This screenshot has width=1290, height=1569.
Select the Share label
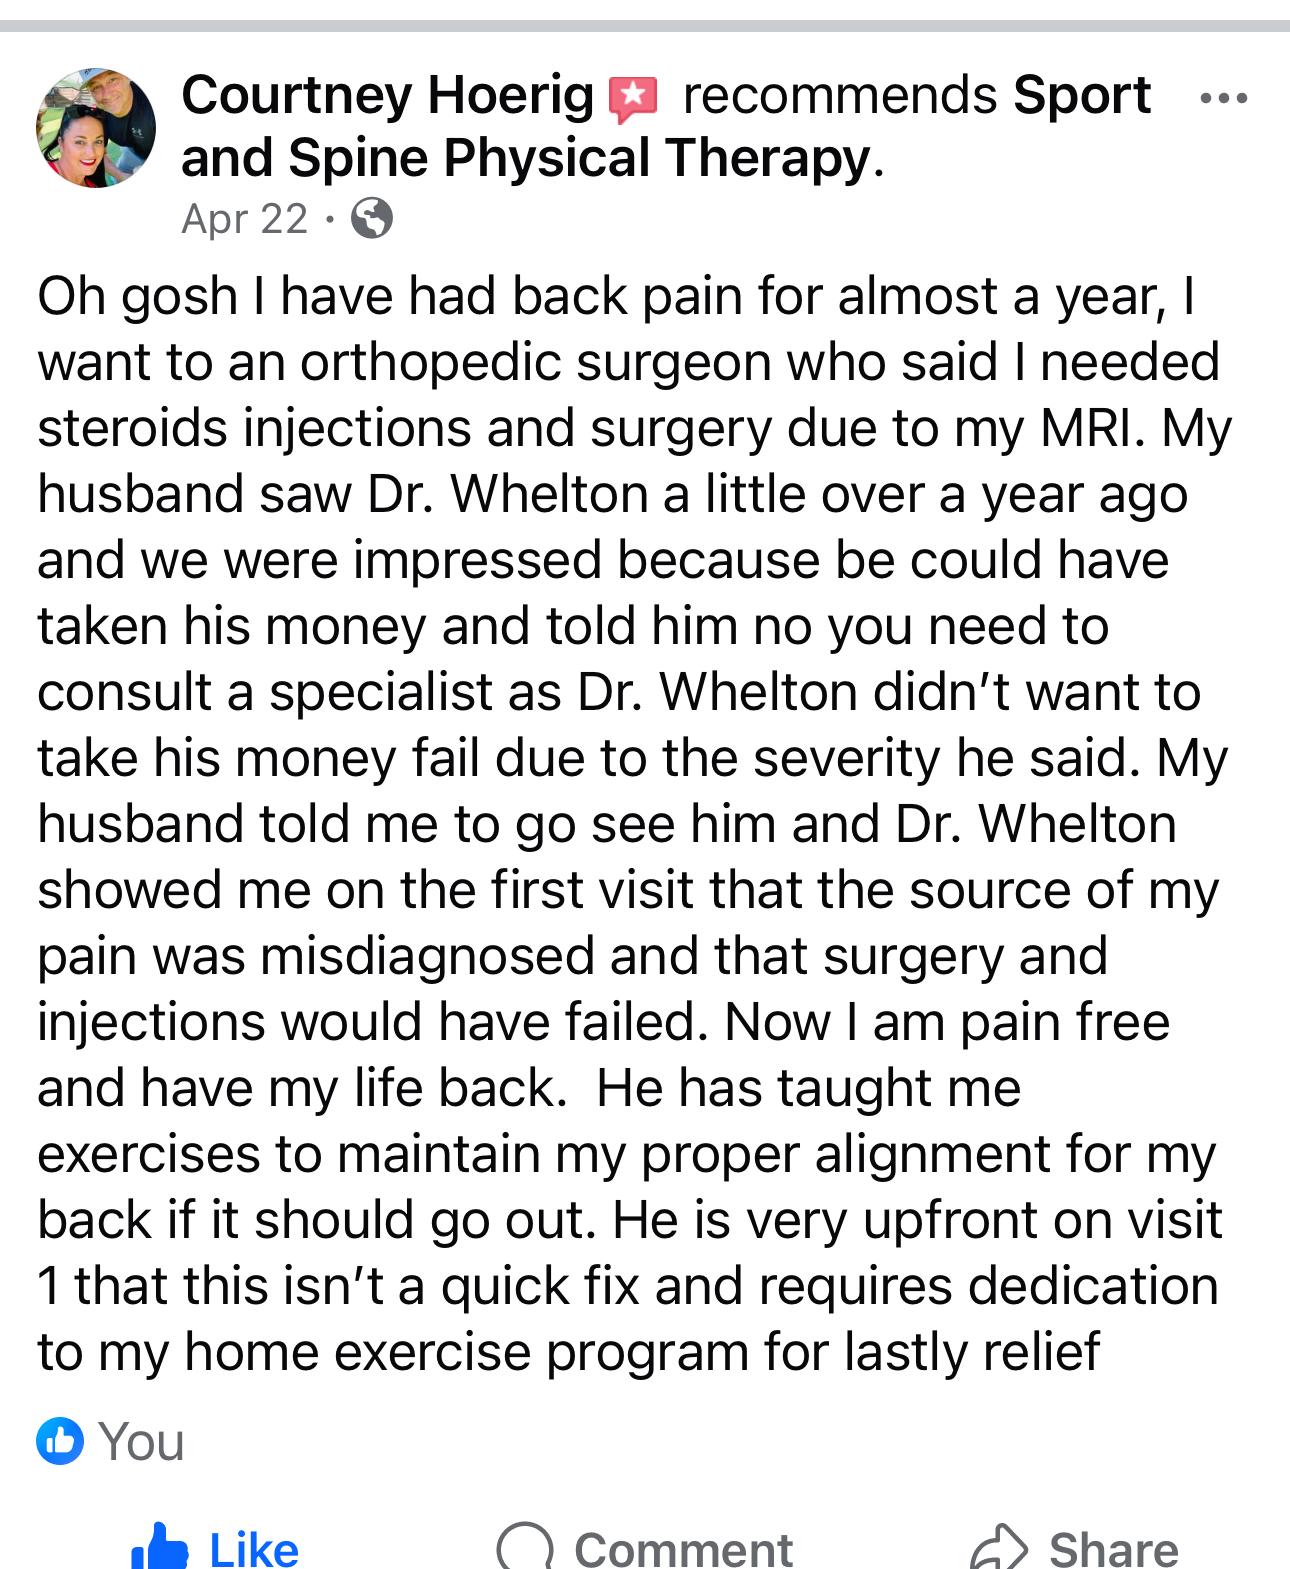pyautogui.click(x=1113, y=1549)
